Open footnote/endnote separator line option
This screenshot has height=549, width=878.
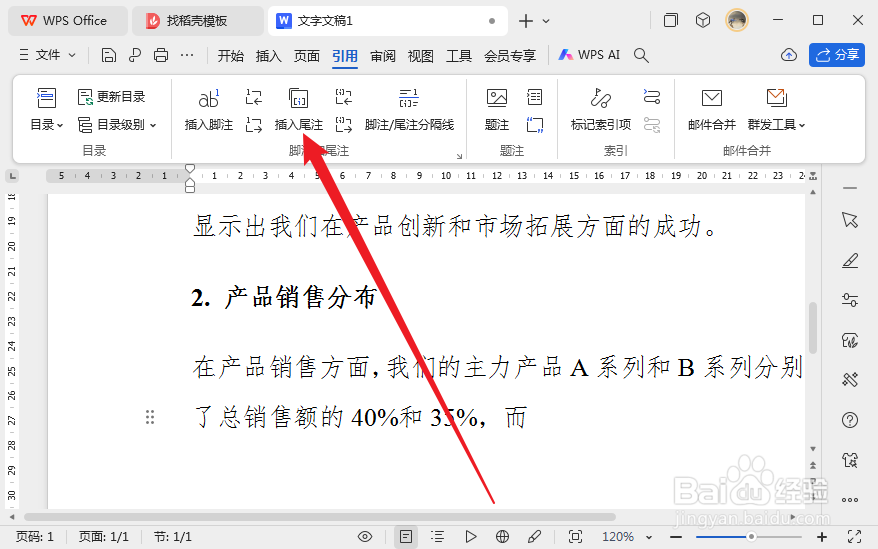409,110
